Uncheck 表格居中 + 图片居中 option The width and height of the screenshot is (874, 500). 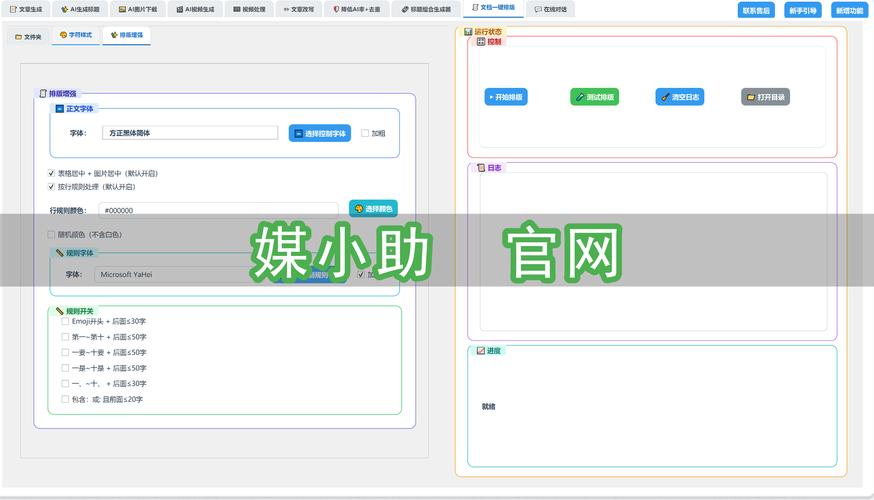click(52, 173)
